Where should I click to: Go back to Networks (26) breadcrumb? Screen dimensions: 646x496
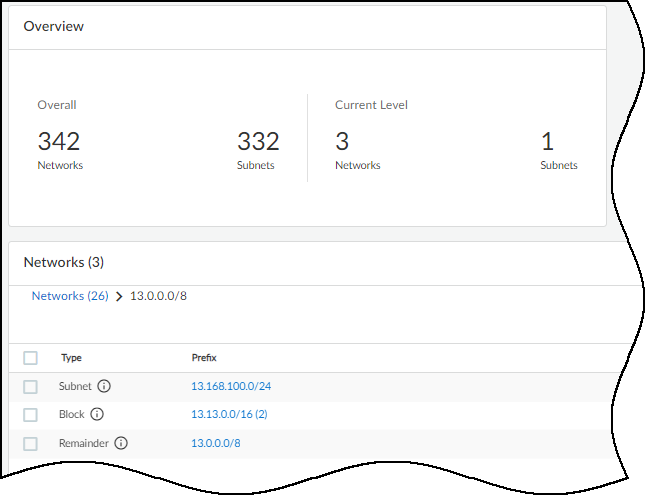[70, 296]
